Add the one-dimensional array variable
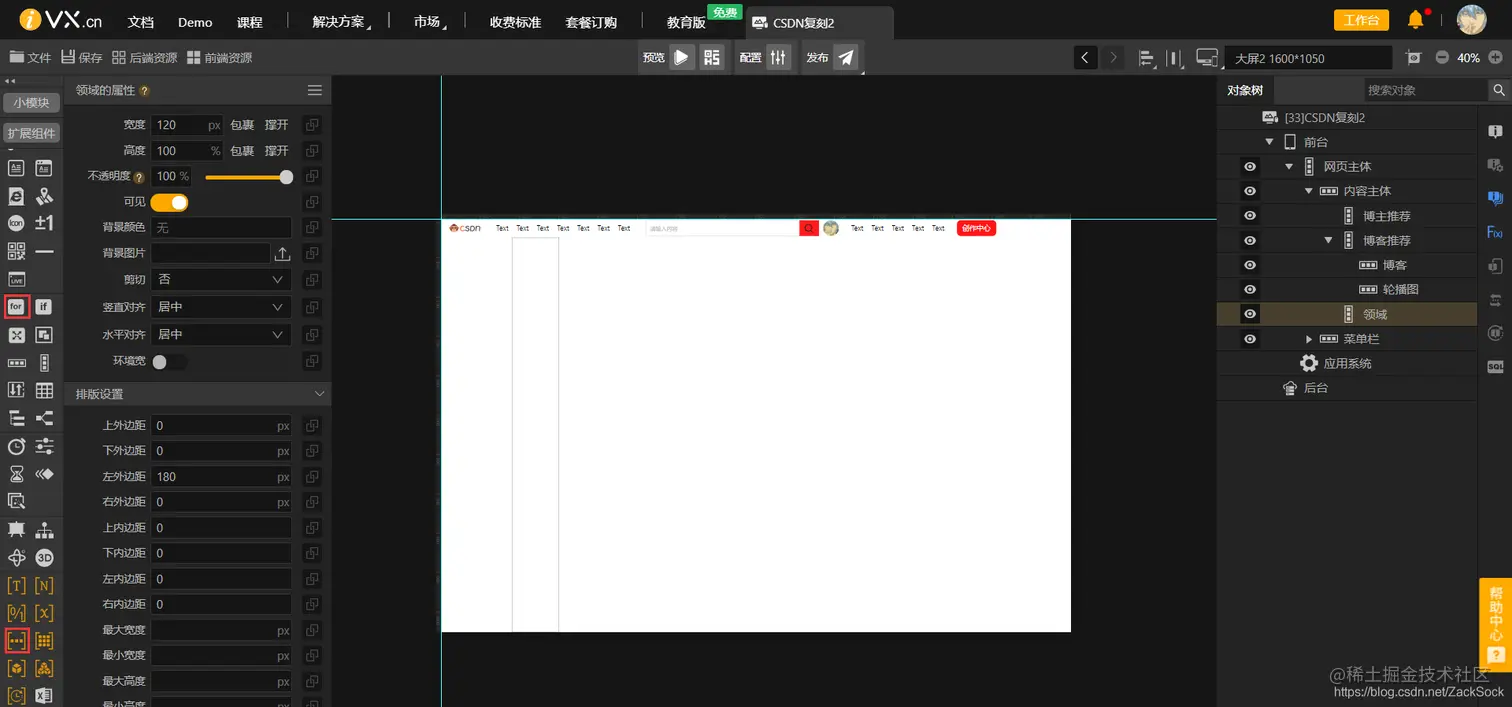The width and height of the screenshot is (1512, 707). (x=16, y=640)
